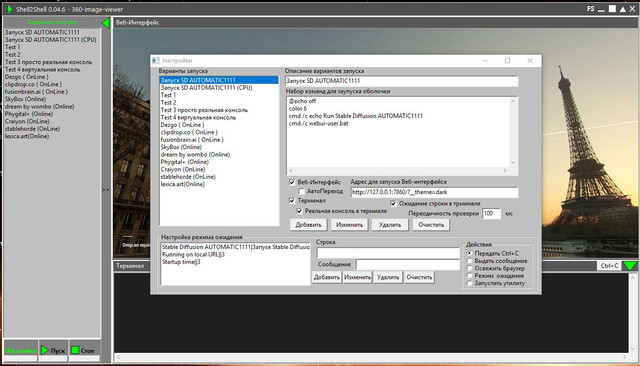Click the Shell2Shell green play logo icon
Image resolution: width=640 pixels, height=366 pixels.
[x=9, y=9]
